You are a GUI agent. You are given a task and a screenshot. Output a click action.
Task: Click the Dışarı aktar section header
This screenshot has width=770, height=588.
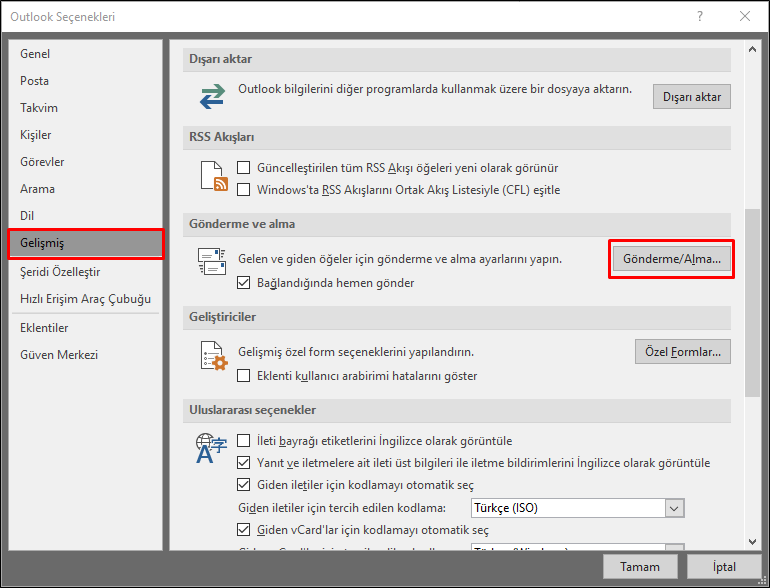(457, 59)
